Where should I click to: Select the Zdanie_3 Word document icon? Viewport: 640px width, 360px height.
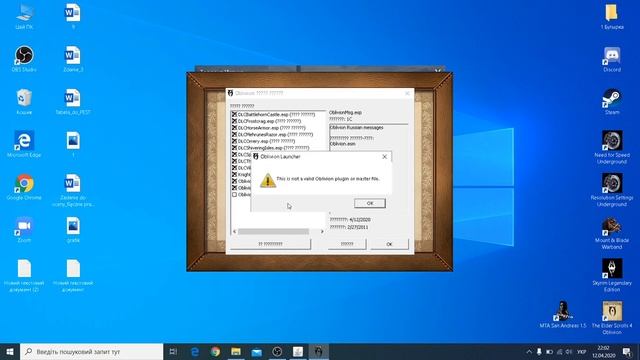[73, 59]
